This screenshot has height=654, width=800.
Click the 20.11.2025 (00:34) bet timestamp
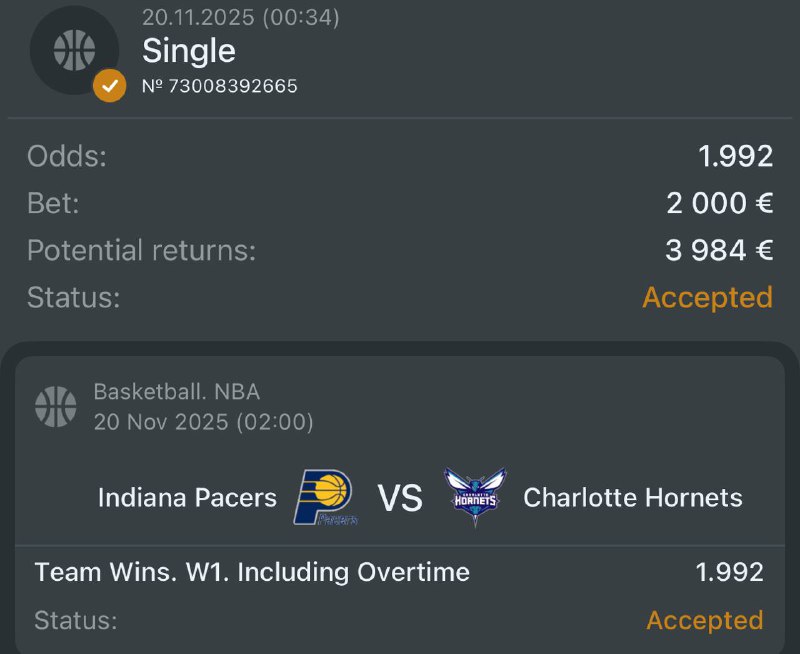click(x=241, y=17)
